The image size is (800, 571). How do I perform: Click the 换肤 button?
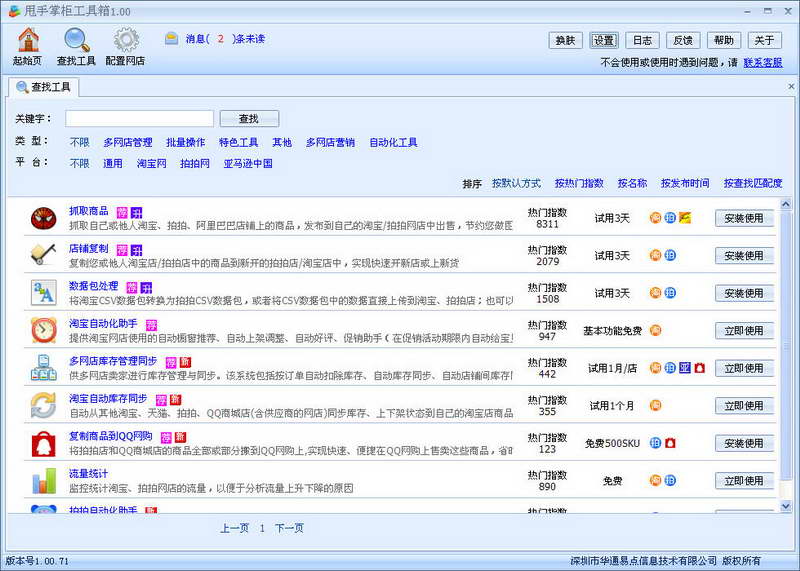tap(566, 40)
